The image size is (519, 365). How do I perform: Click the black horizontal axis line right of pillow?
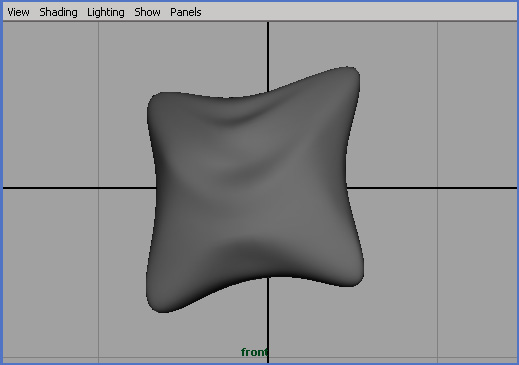432,188
